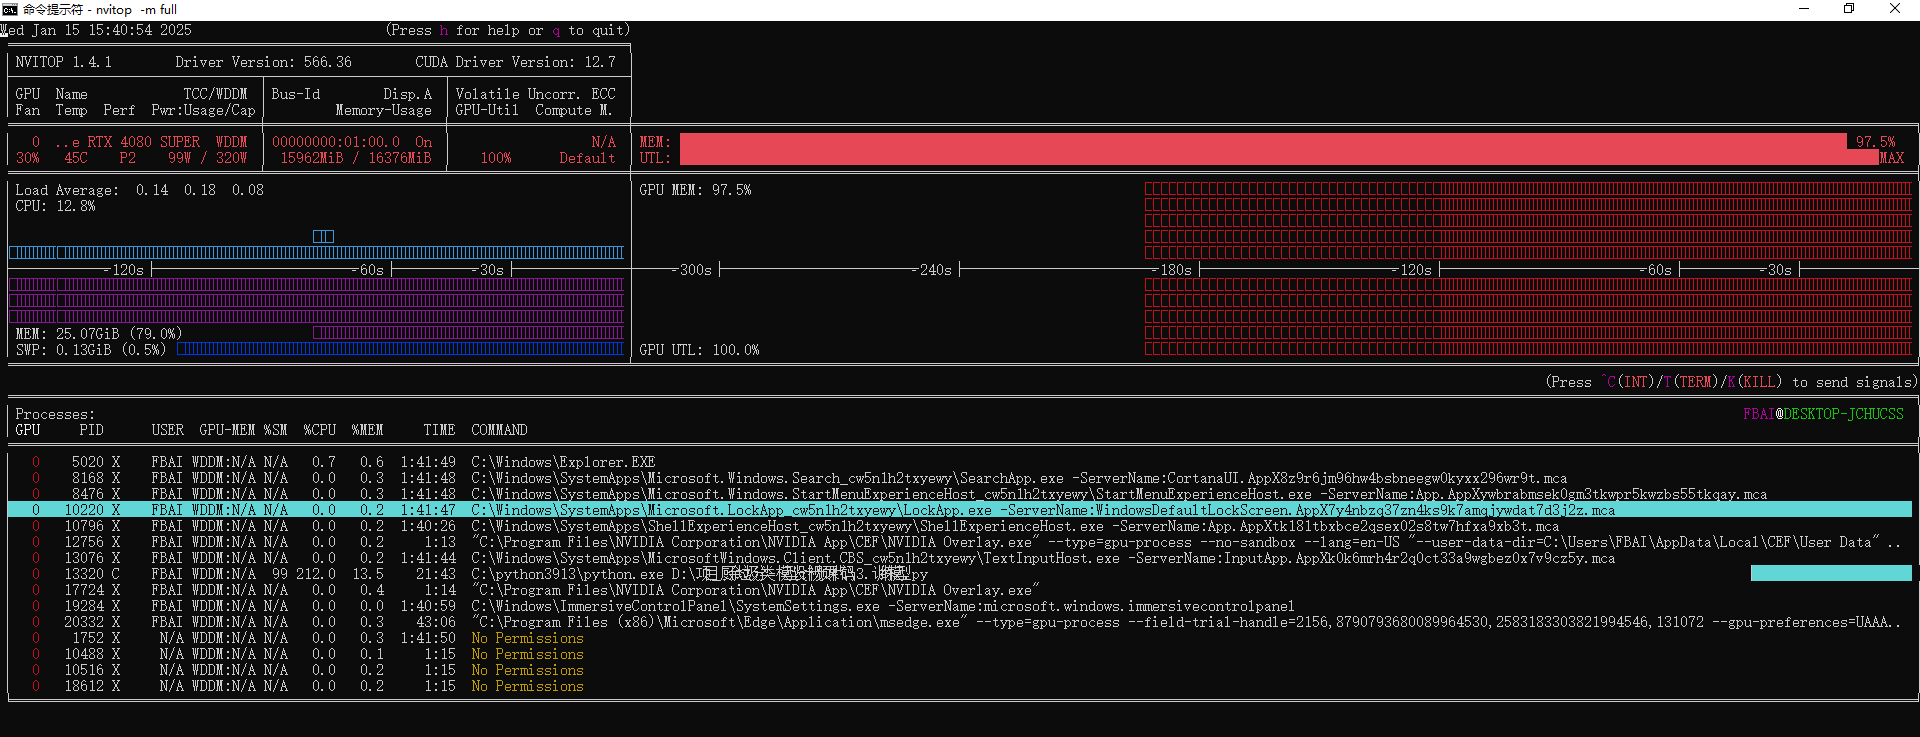
Task: Click the COMMAND column header
Action: [x=499, y=430]
